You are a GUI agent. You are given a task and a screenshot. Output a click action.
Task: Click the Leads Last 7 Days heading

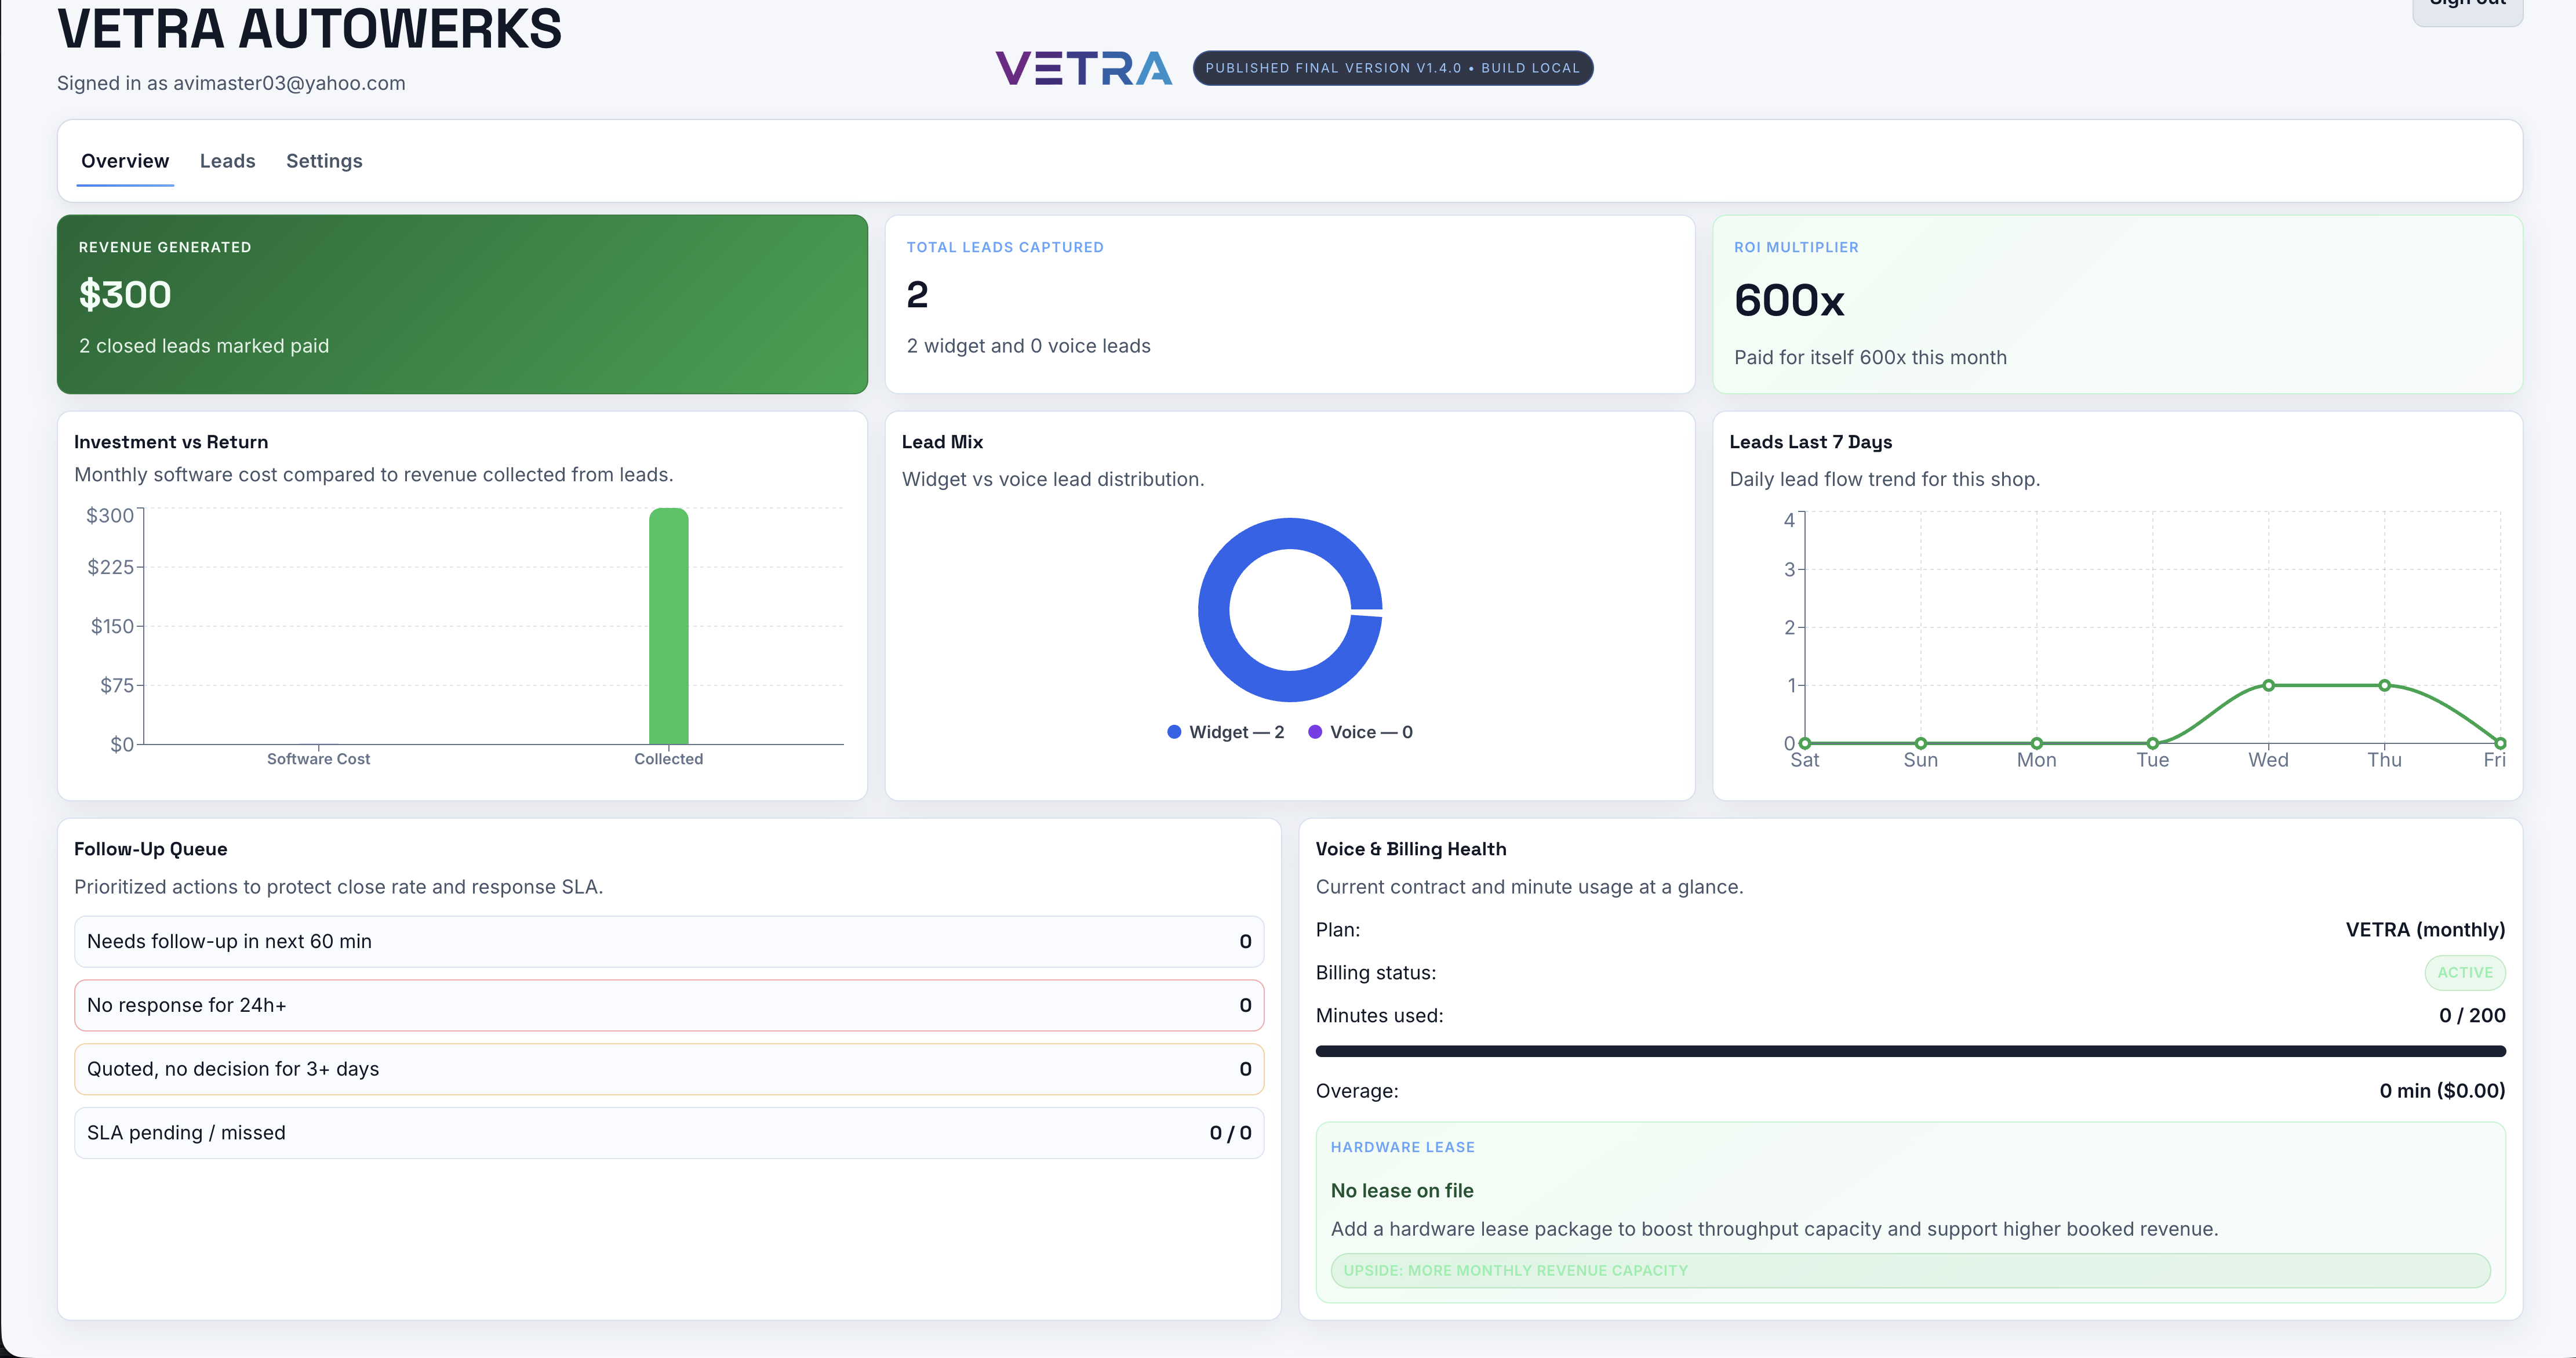(1810, 442)
